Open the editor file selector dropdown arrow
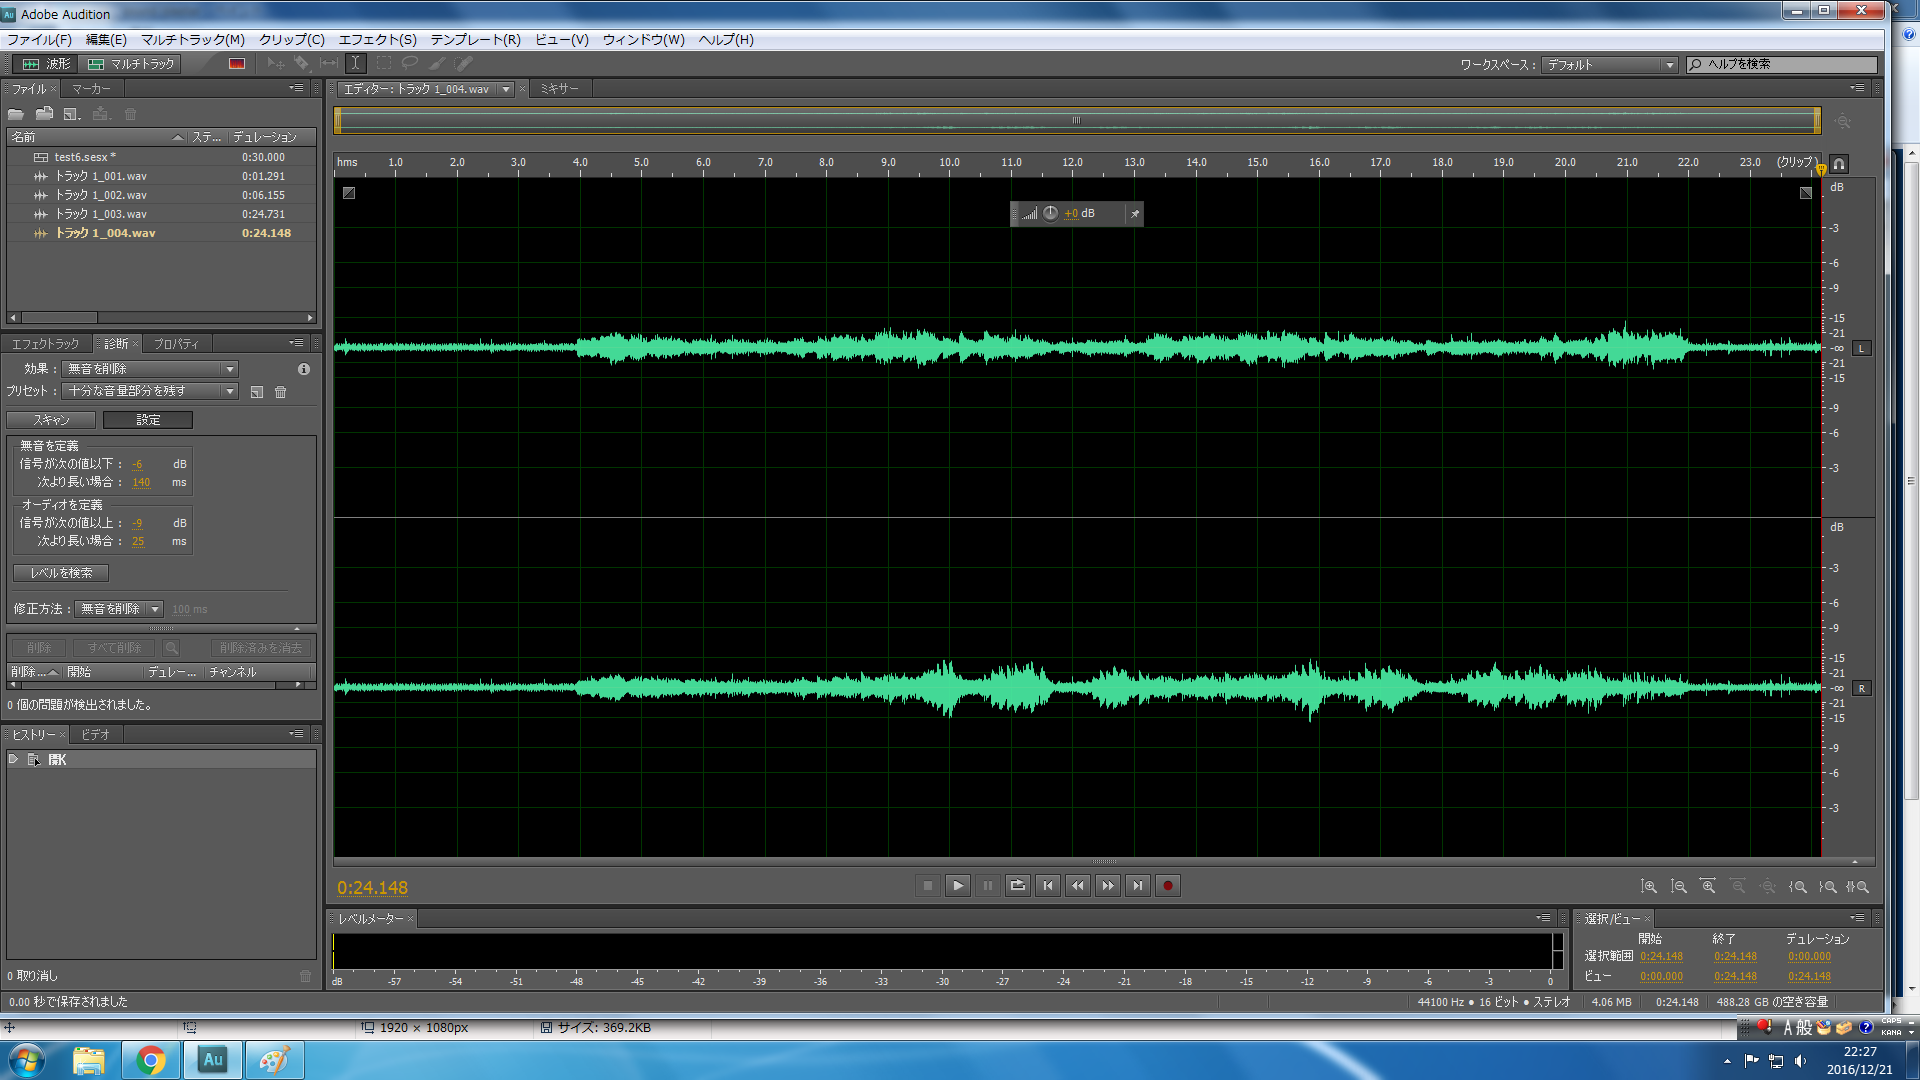The width and height of the screenshot is (1920, 1080). [506, 90]
